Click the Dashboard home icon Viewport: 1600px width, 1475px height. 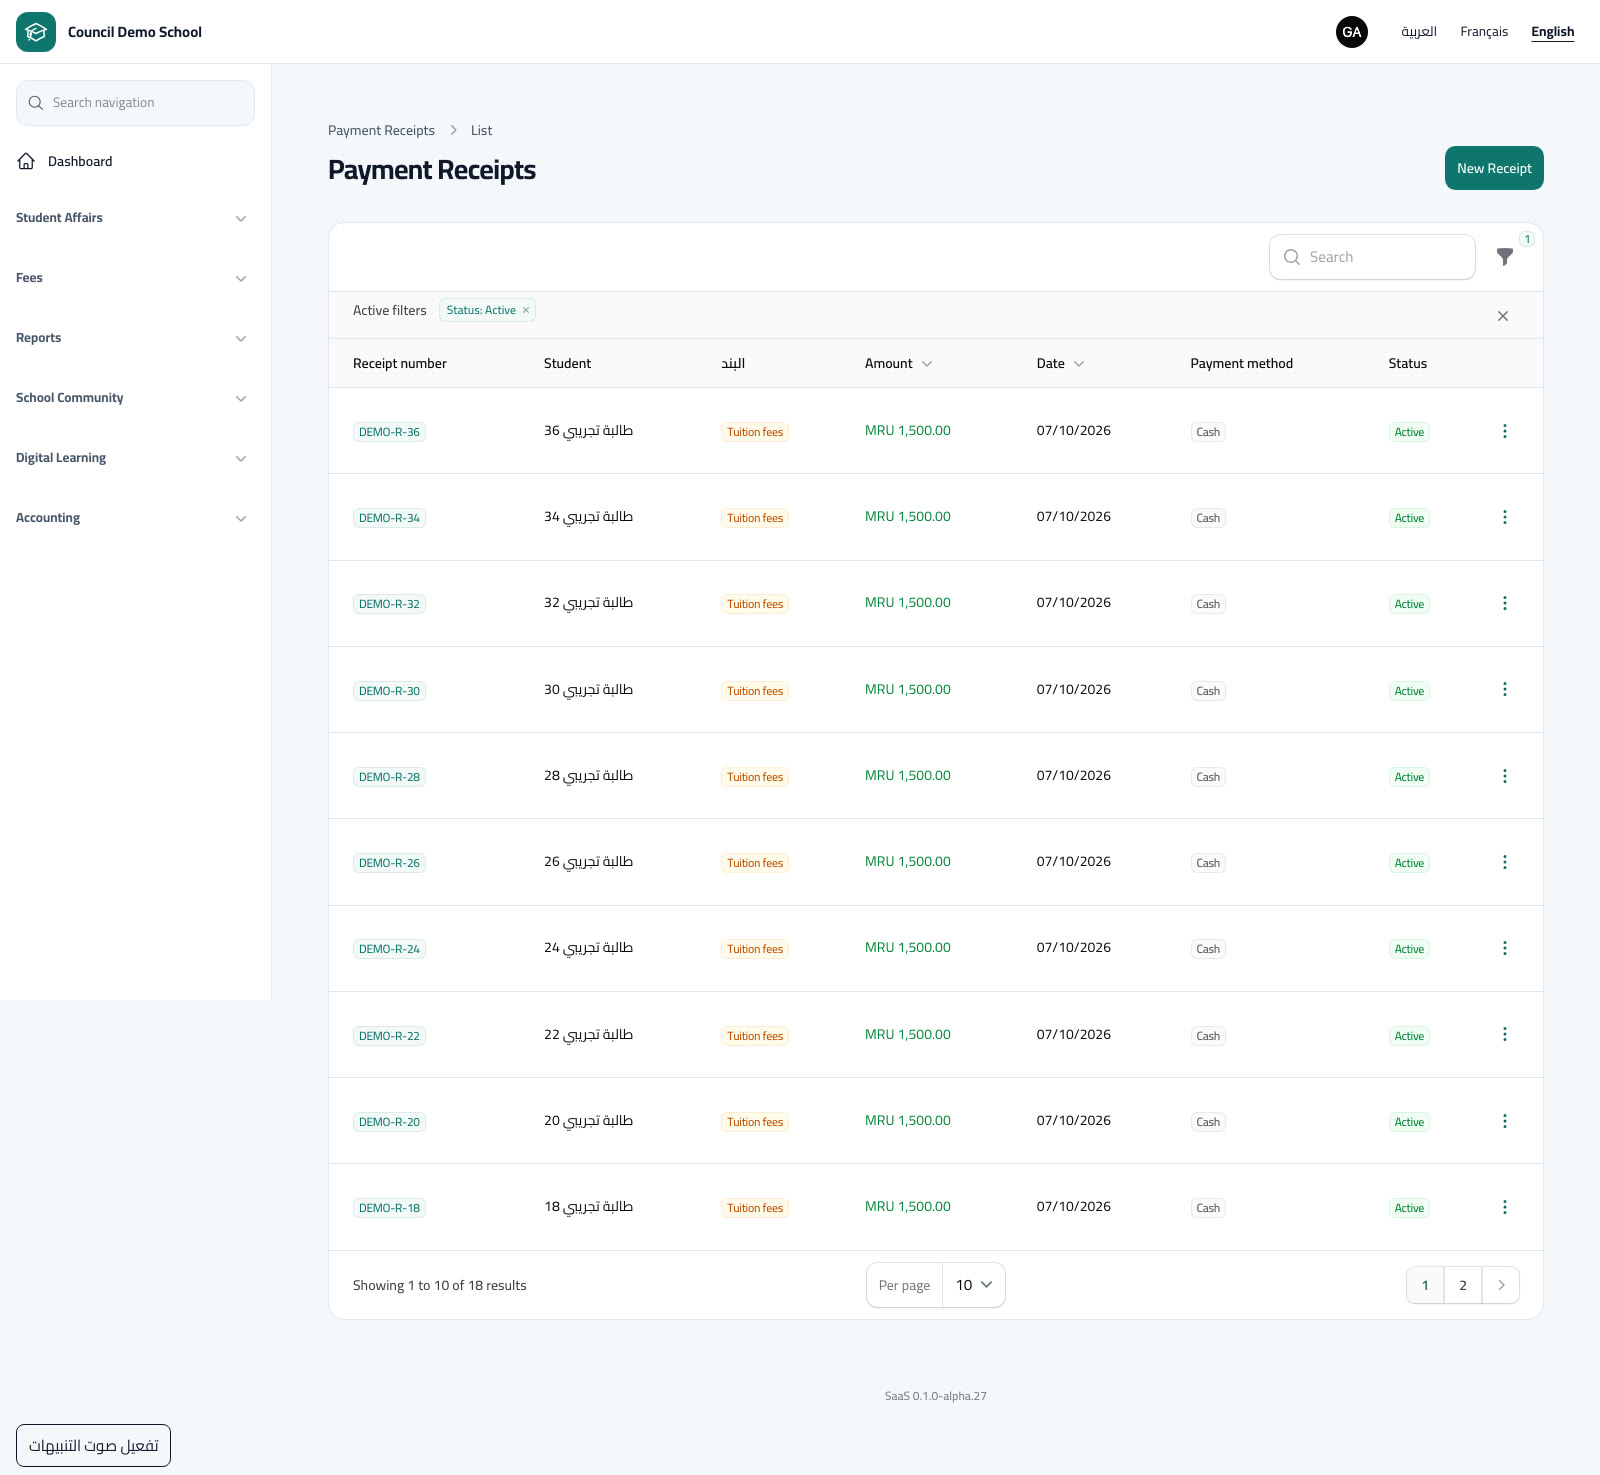[26, 161]
